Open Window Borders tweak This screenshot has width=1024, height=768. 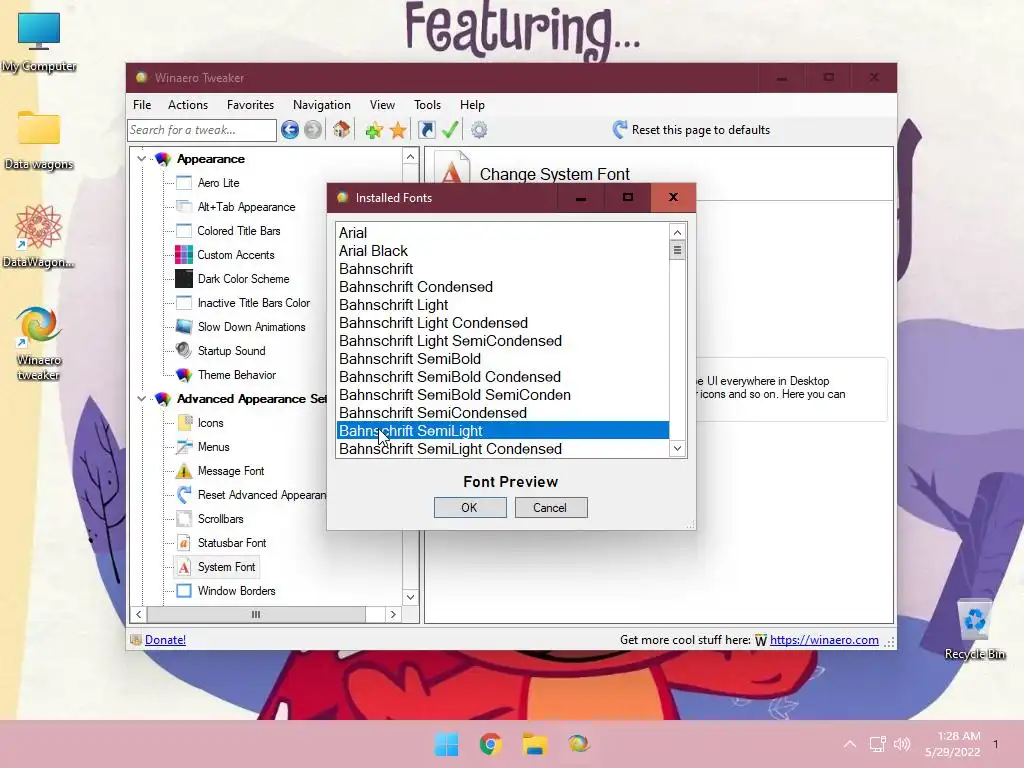tap(236, 591)
